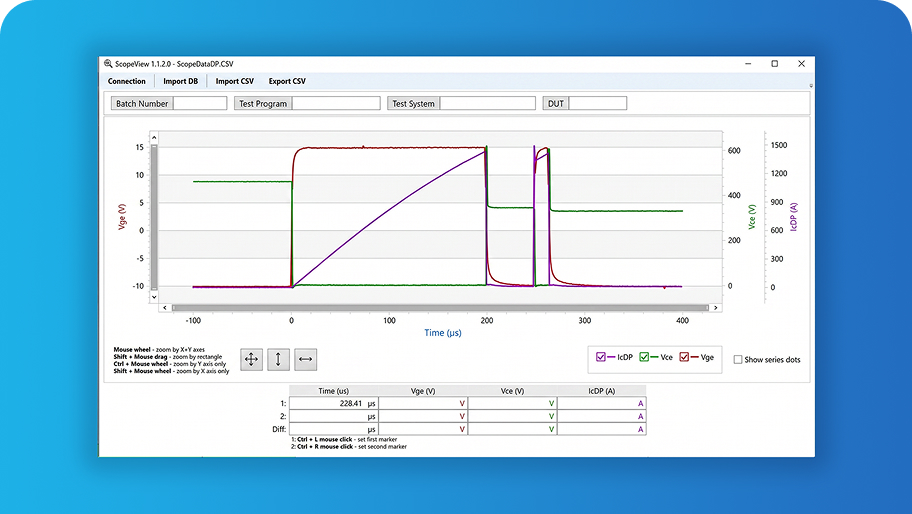Open the Connection menu
The image size is (912, 514).
click(126, 81)
